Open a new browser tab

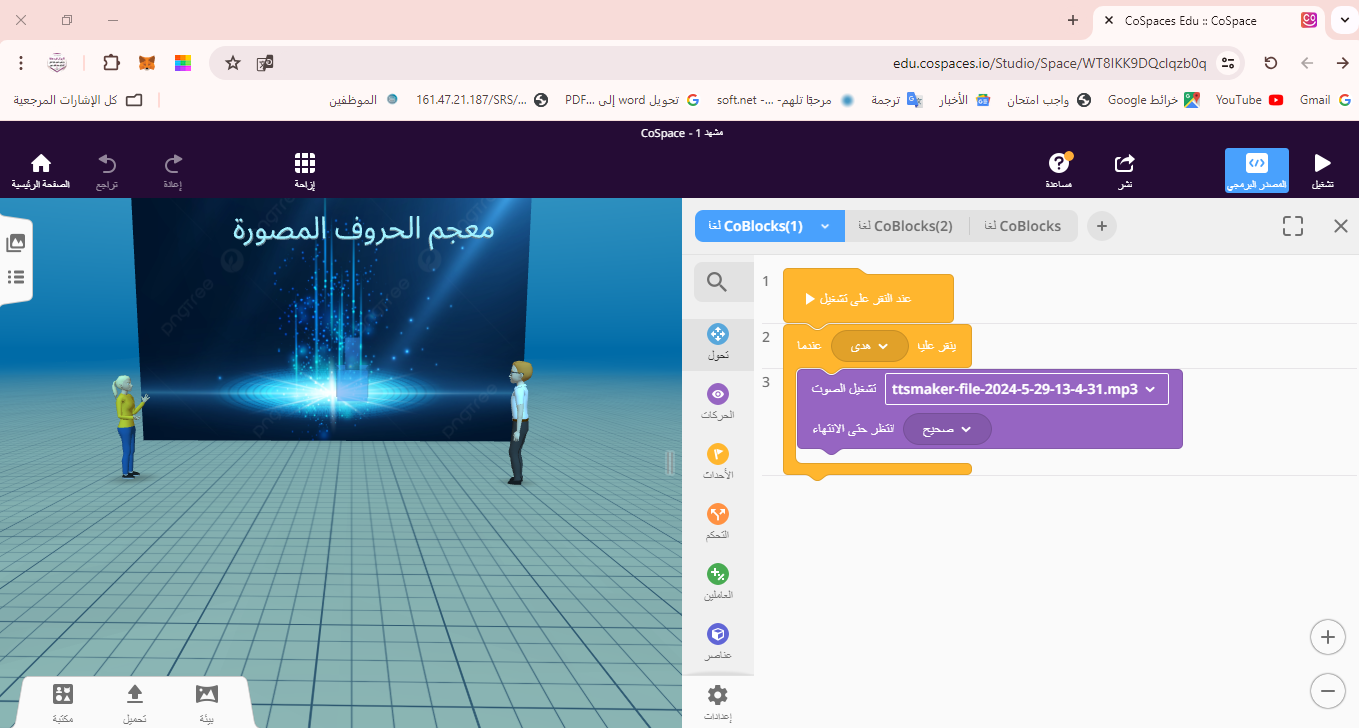(1073, 20)
